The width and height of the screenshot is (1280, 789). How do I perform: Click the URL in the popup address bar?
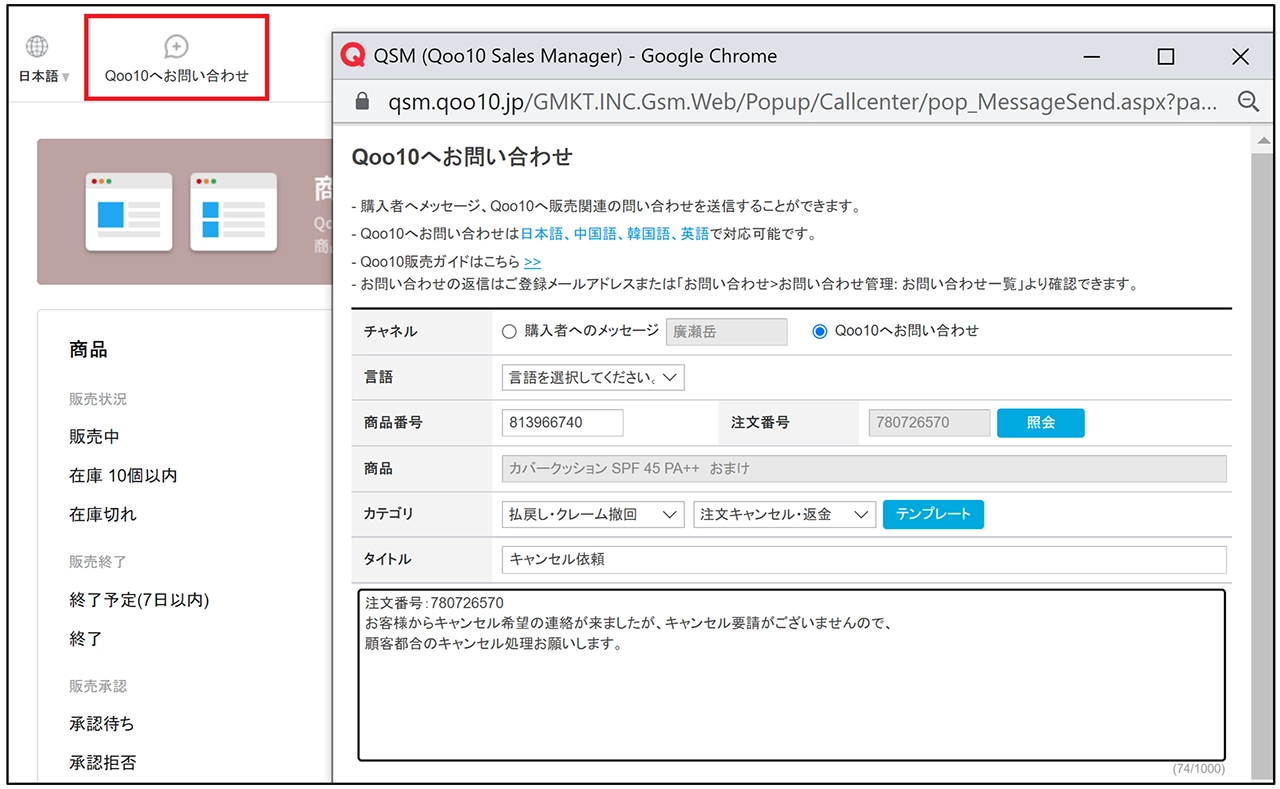click(803, 101)
